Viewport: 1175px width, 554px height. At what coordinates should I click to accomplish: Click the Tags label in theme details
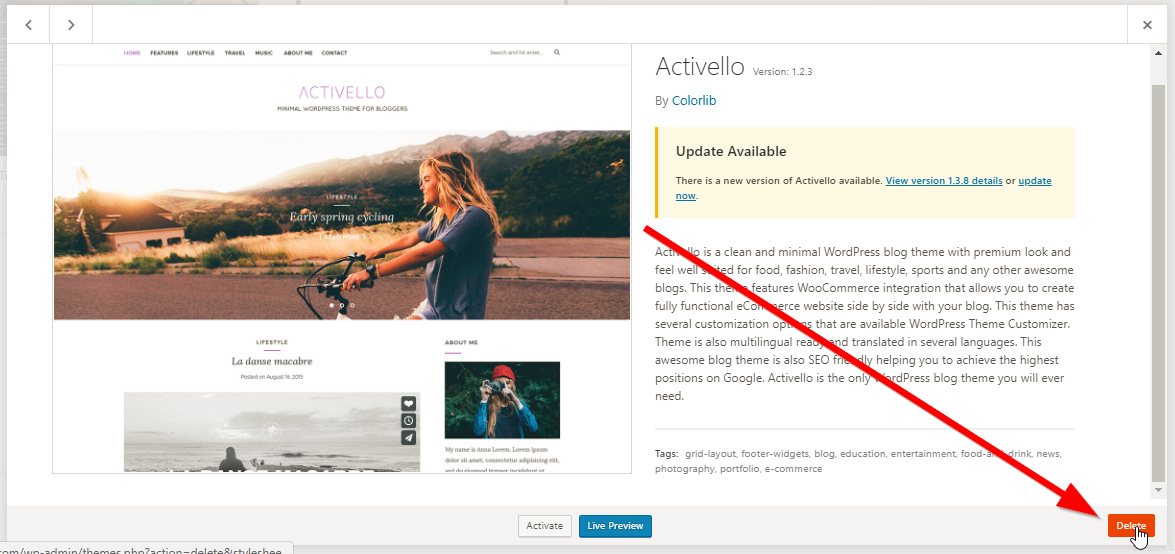pyautogui.click(x=666, y=454)
